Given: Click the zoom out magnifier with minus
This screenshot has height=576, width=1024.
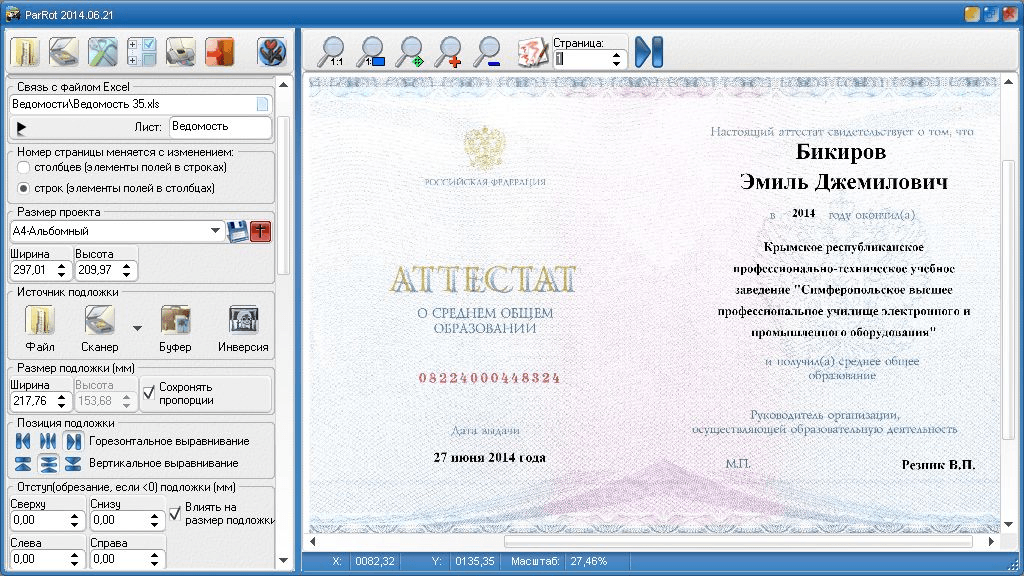Looking at the screenshot, I should (x=488, y=51).
